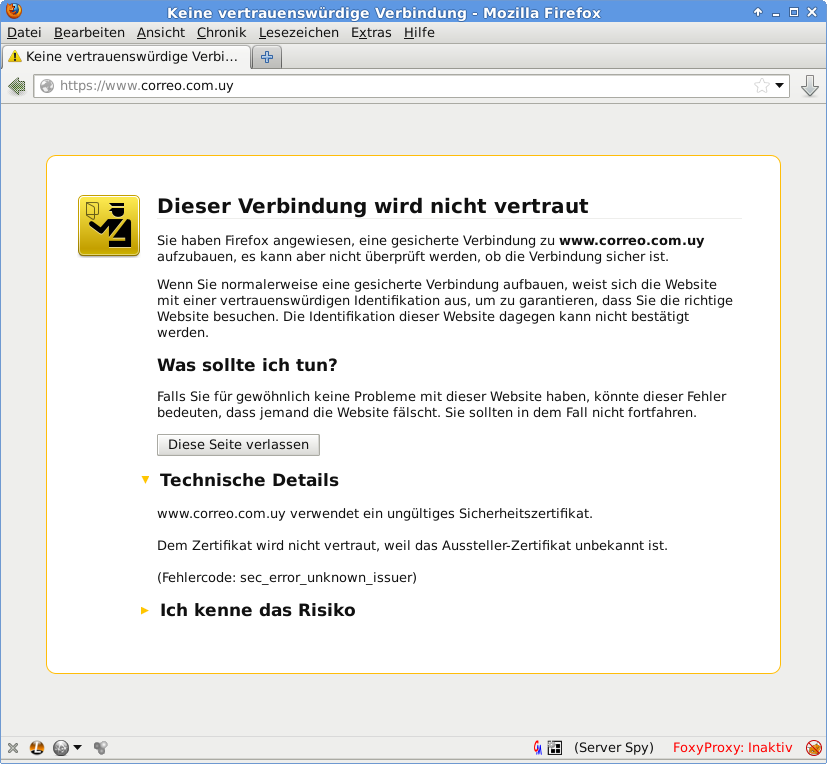Click into the URL address field

pyautogui.click(x=400, y=86)
